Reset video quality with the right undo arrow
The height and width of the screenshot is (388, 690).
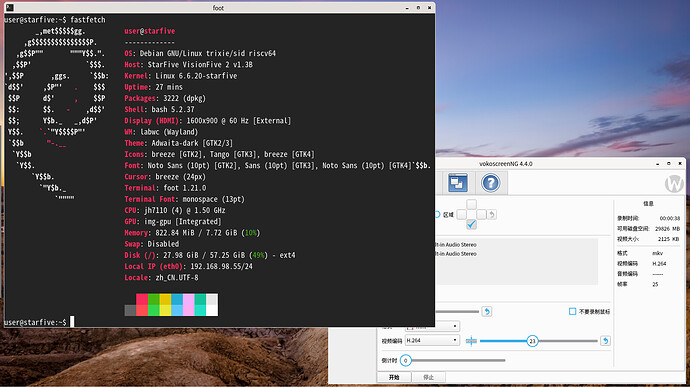606,341
